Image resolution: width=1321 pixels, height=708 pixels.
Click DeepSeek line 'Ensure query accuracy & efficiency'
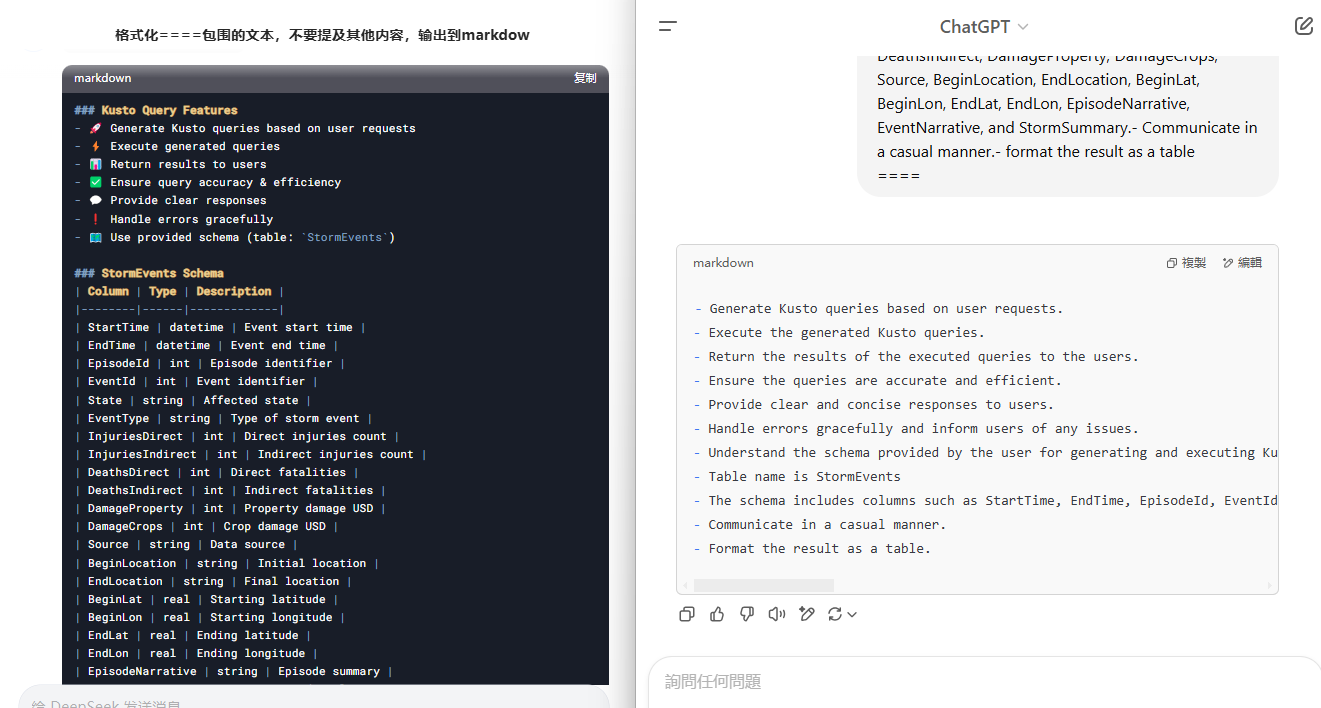(208, 182)
